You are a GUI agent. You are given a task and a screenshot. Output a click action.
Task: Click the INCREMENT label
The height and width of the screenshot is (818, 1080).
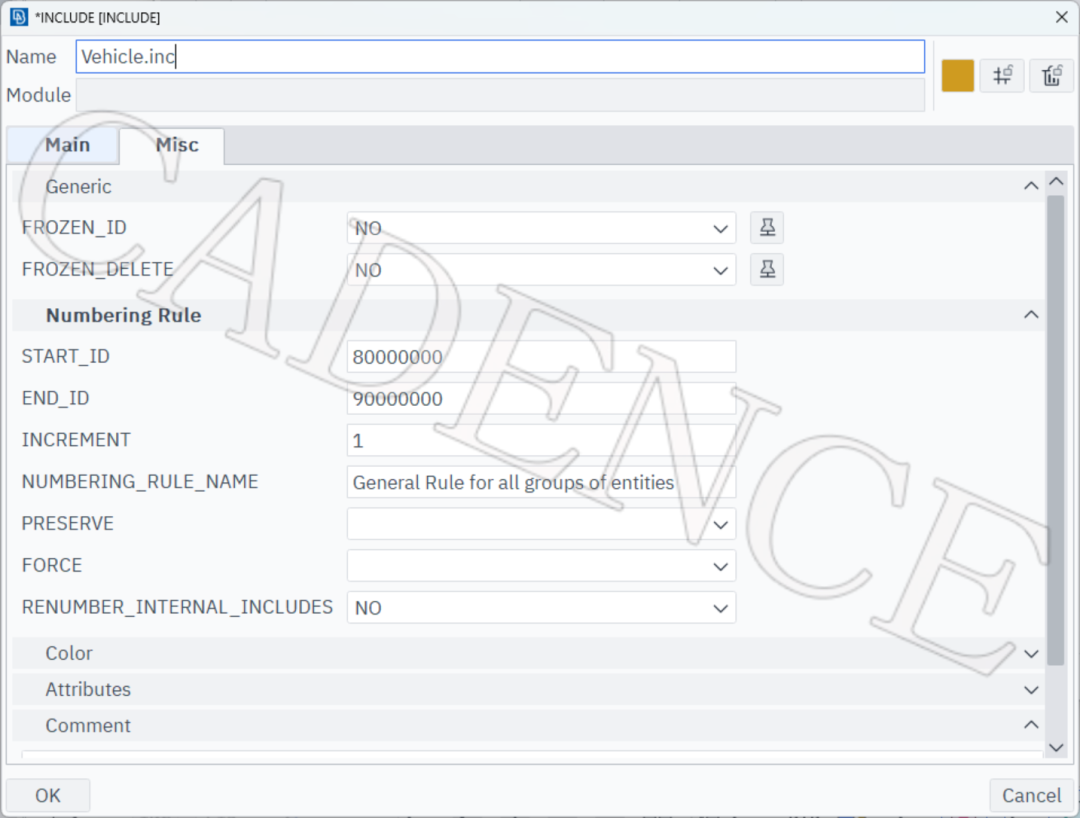pos(76,440)
